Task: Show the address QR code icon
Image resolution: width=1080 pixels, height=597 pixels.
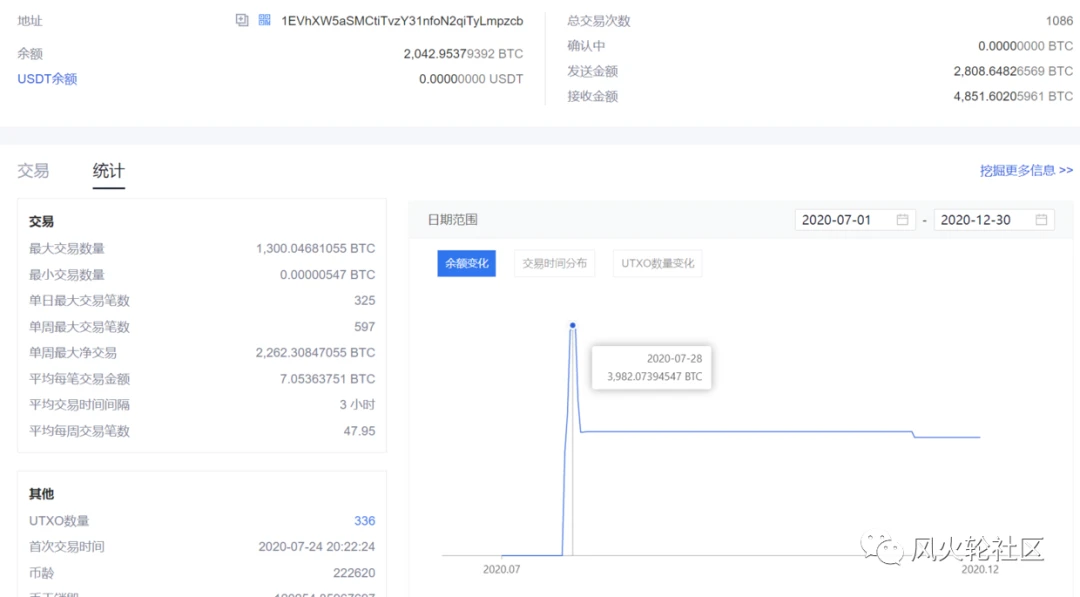Action: 264,20
